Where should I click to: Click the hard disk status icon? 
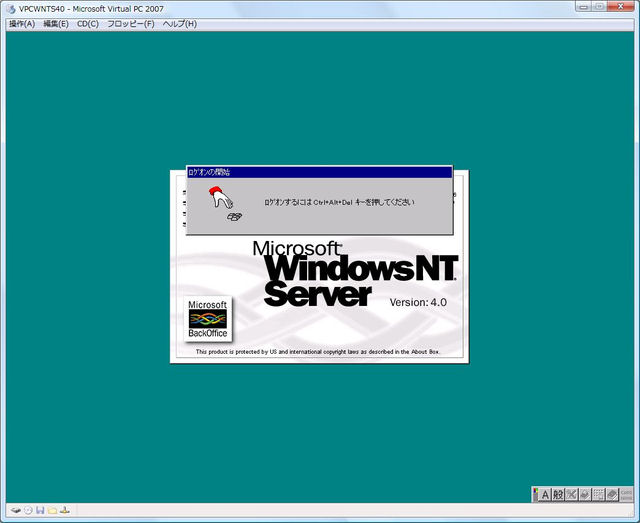[16, 510]
